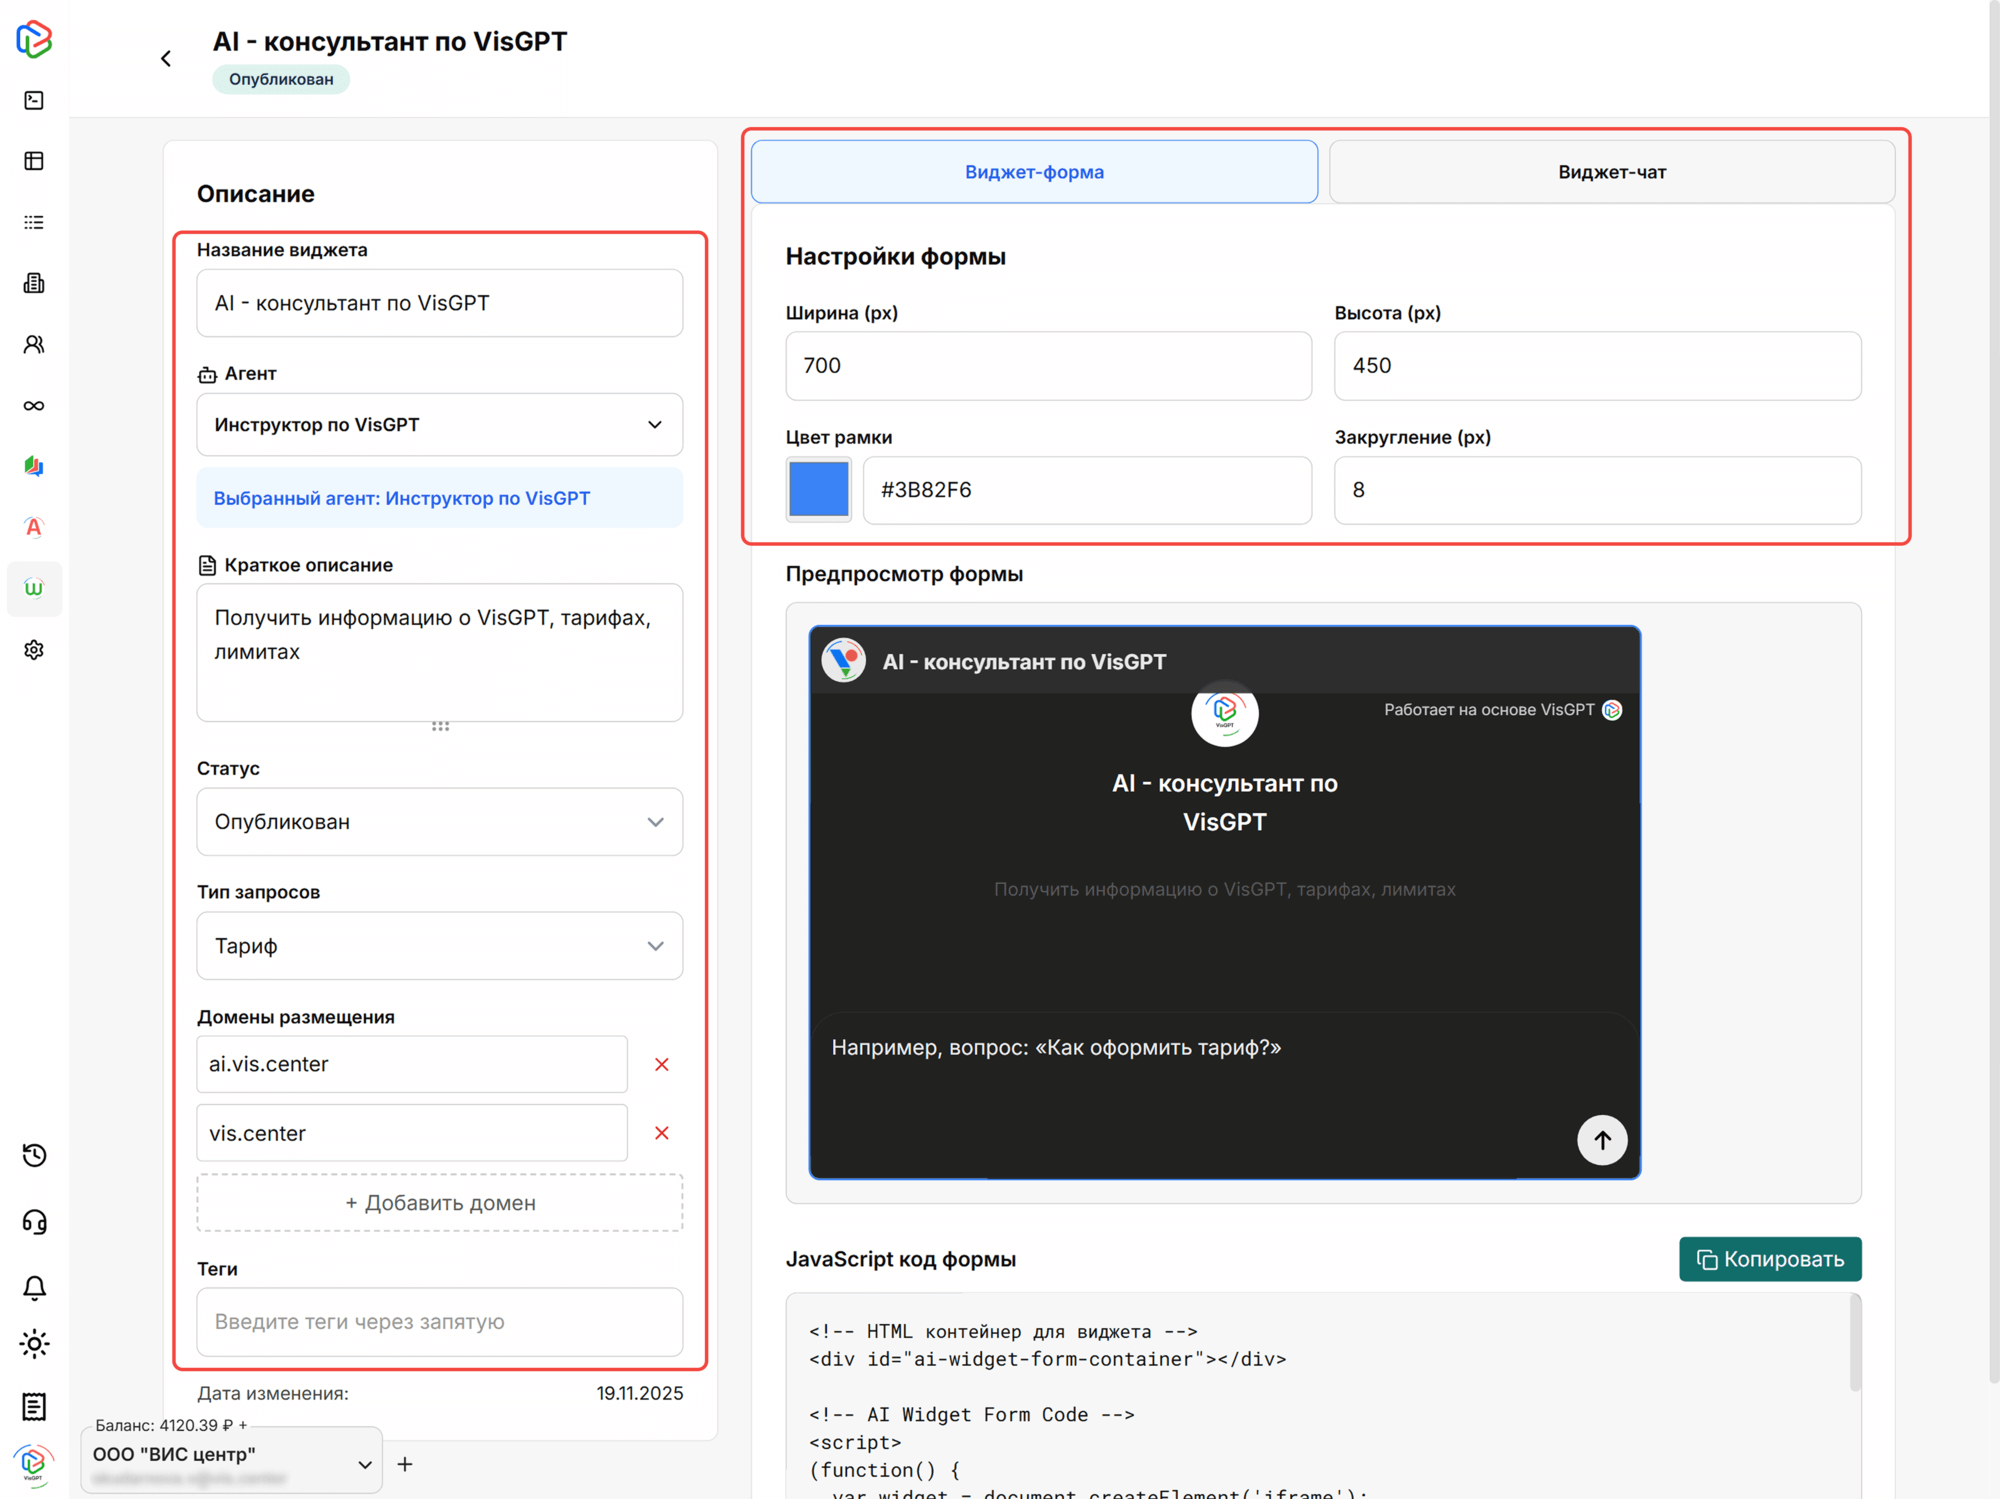Open the history clock icon
2000x1499 pixels.
(34, 1156)
